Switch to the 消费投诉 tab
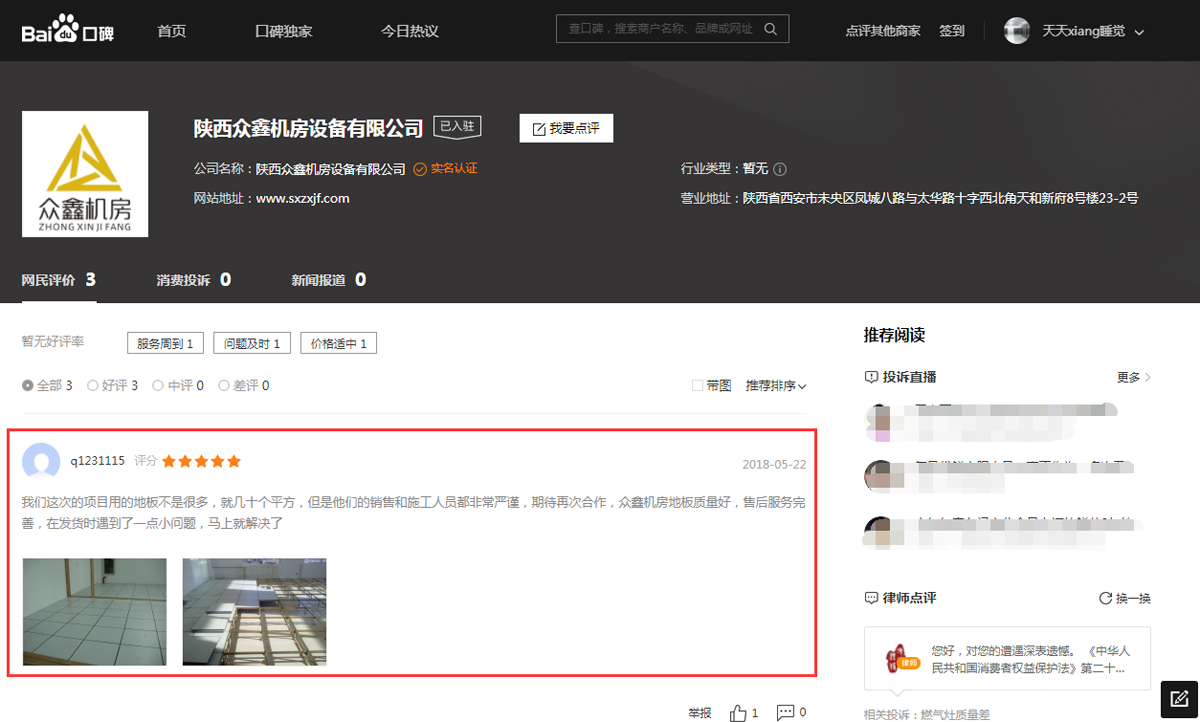This screenshot has width=1200, height=722. pyautogui.click(x=193, y=280)
